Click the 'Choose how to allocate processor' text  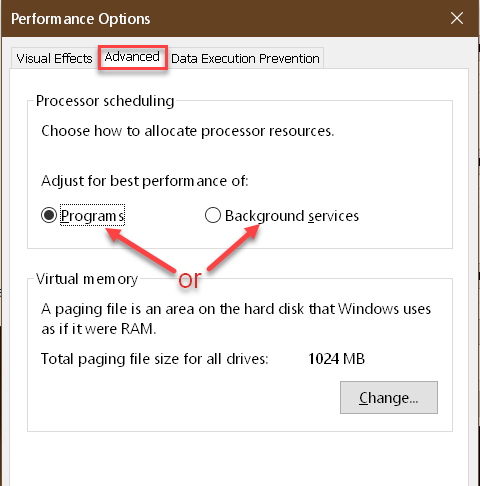tap(188, 131)
